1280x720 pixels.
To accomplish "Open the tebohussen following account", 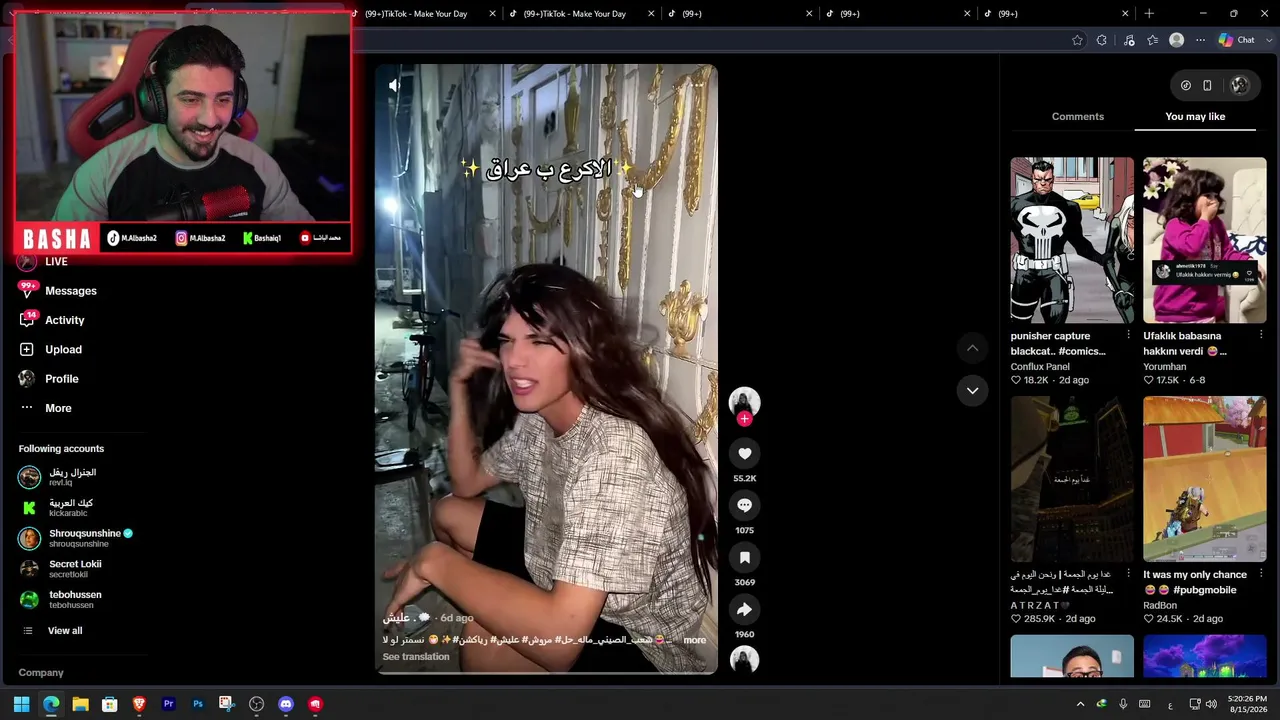I will [x=60, y=599].
